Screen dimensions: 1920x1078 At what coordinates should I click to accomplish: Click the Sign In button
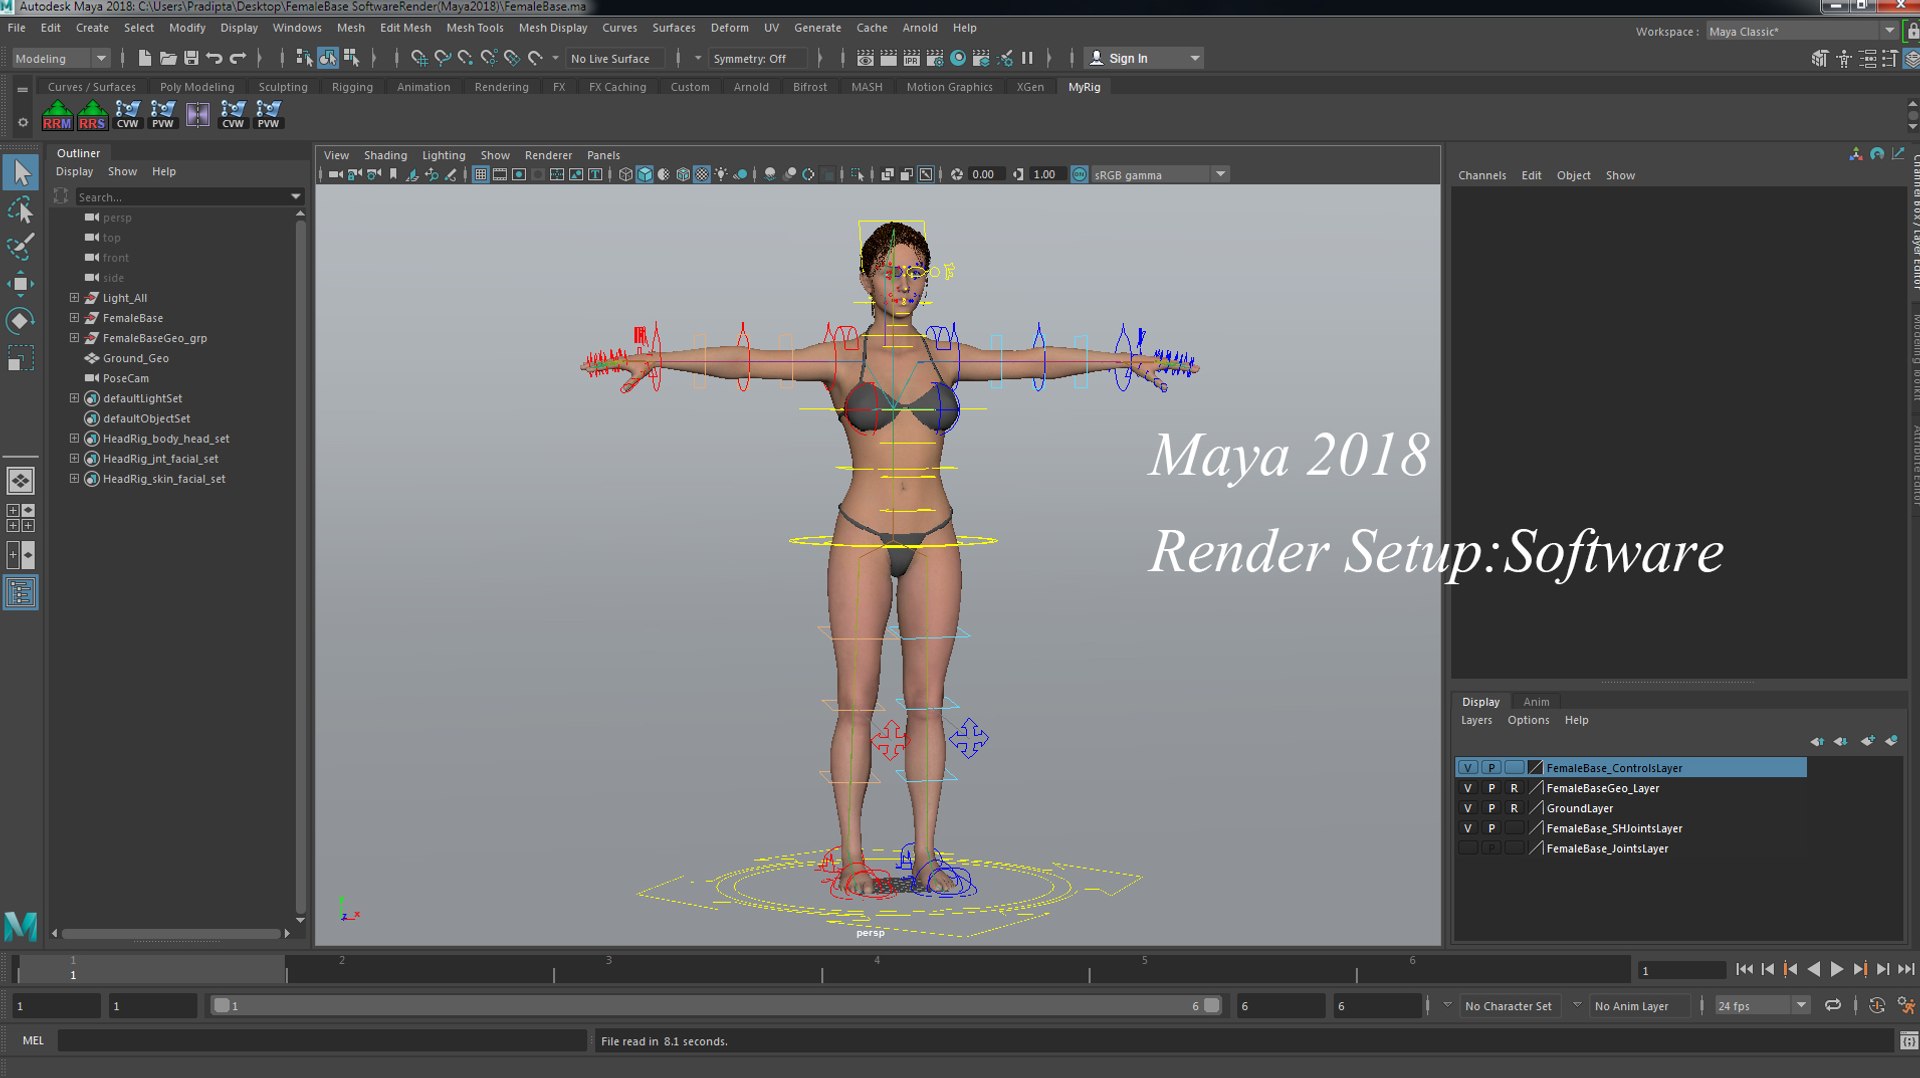1144,58
